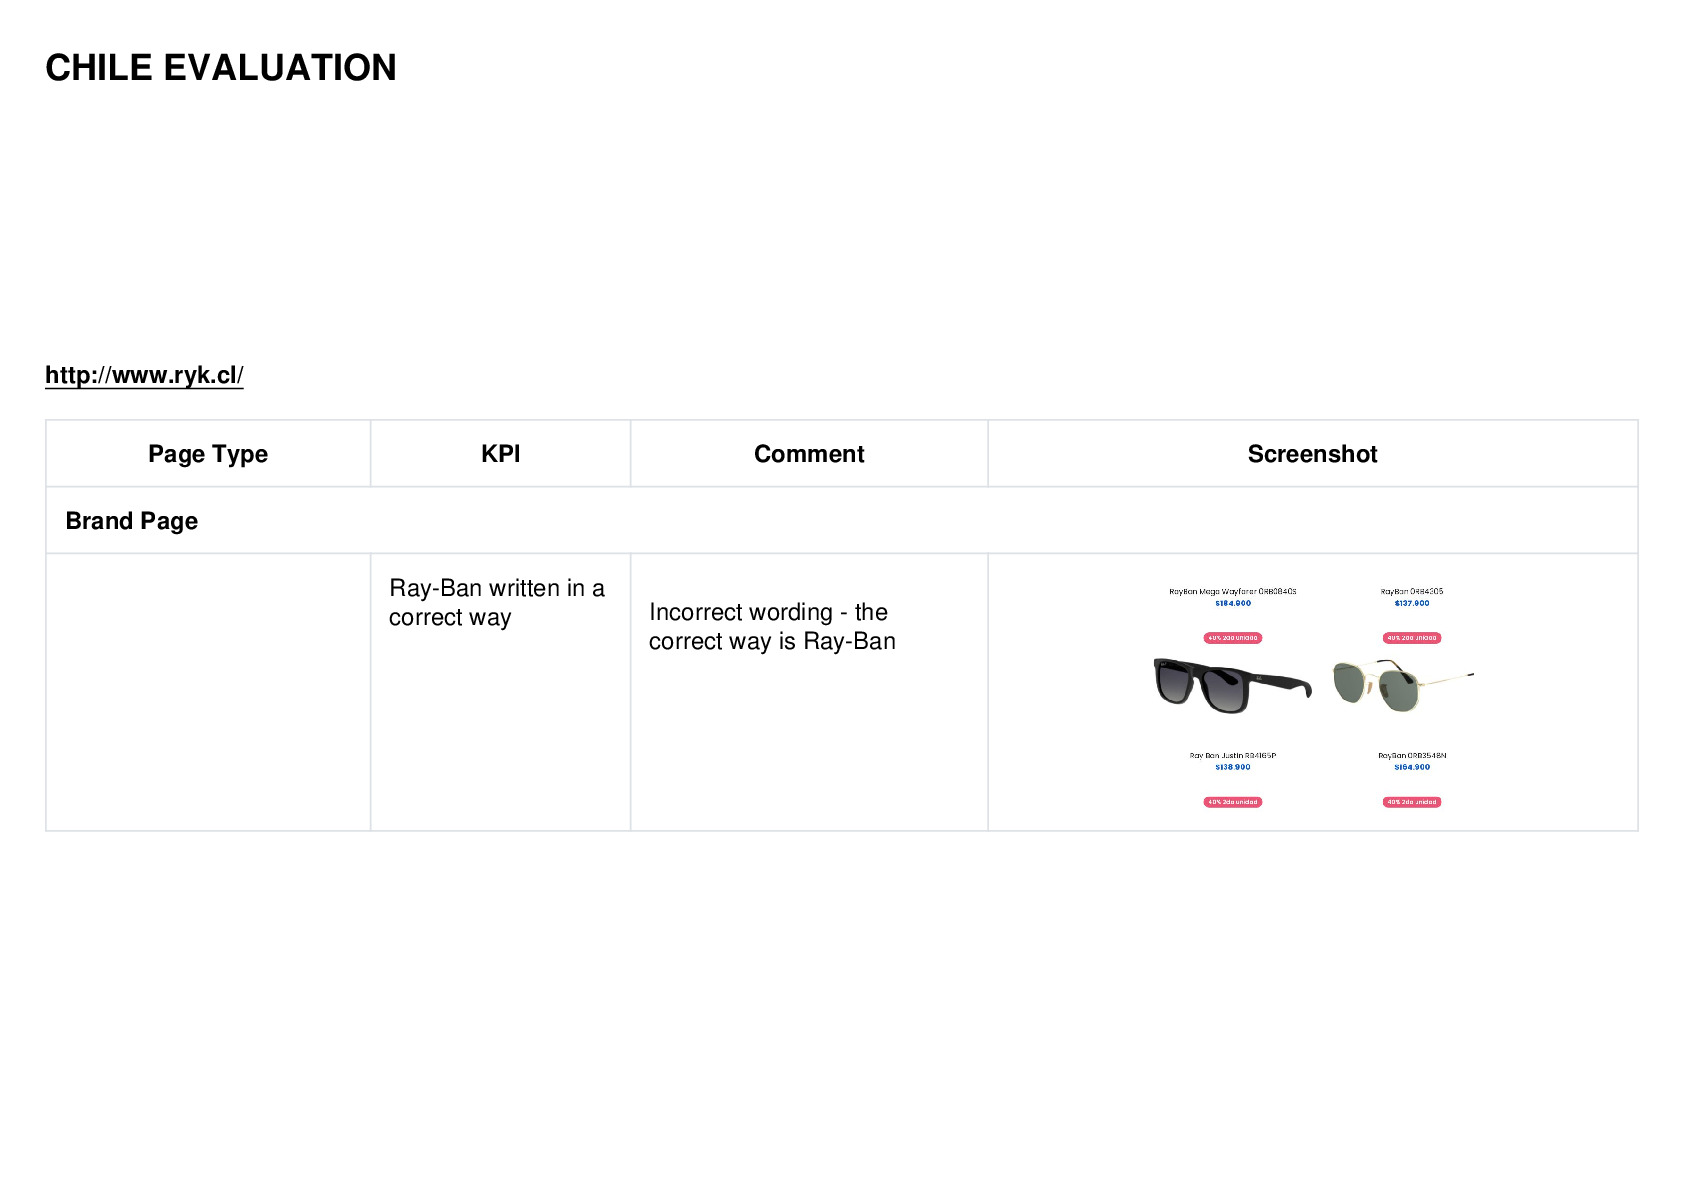The width and height of the screenshot is (1684, 1191).
Task: Click the CHILE EVALUATION heading
Action: tap(221, 68)
